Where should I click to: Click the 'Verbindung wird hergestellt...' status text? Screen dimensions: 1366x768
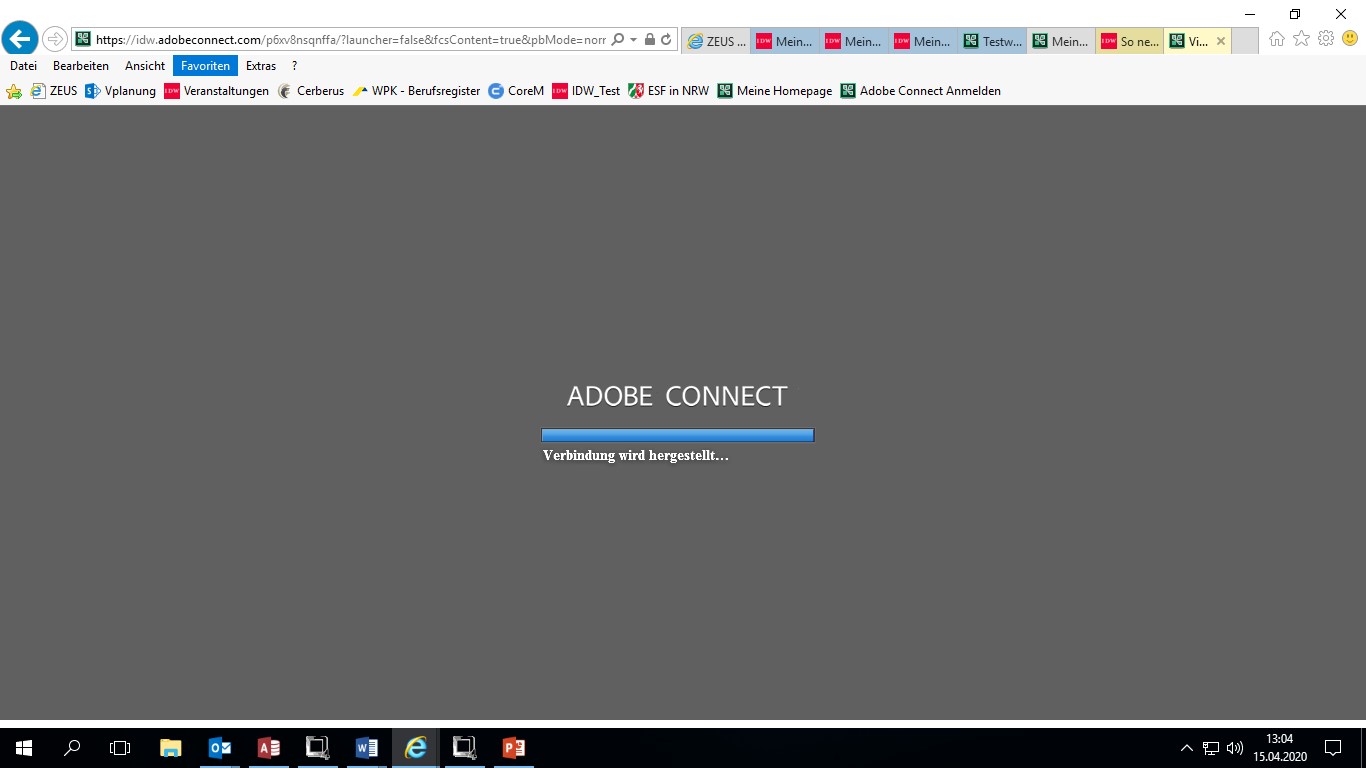(636, 456)
